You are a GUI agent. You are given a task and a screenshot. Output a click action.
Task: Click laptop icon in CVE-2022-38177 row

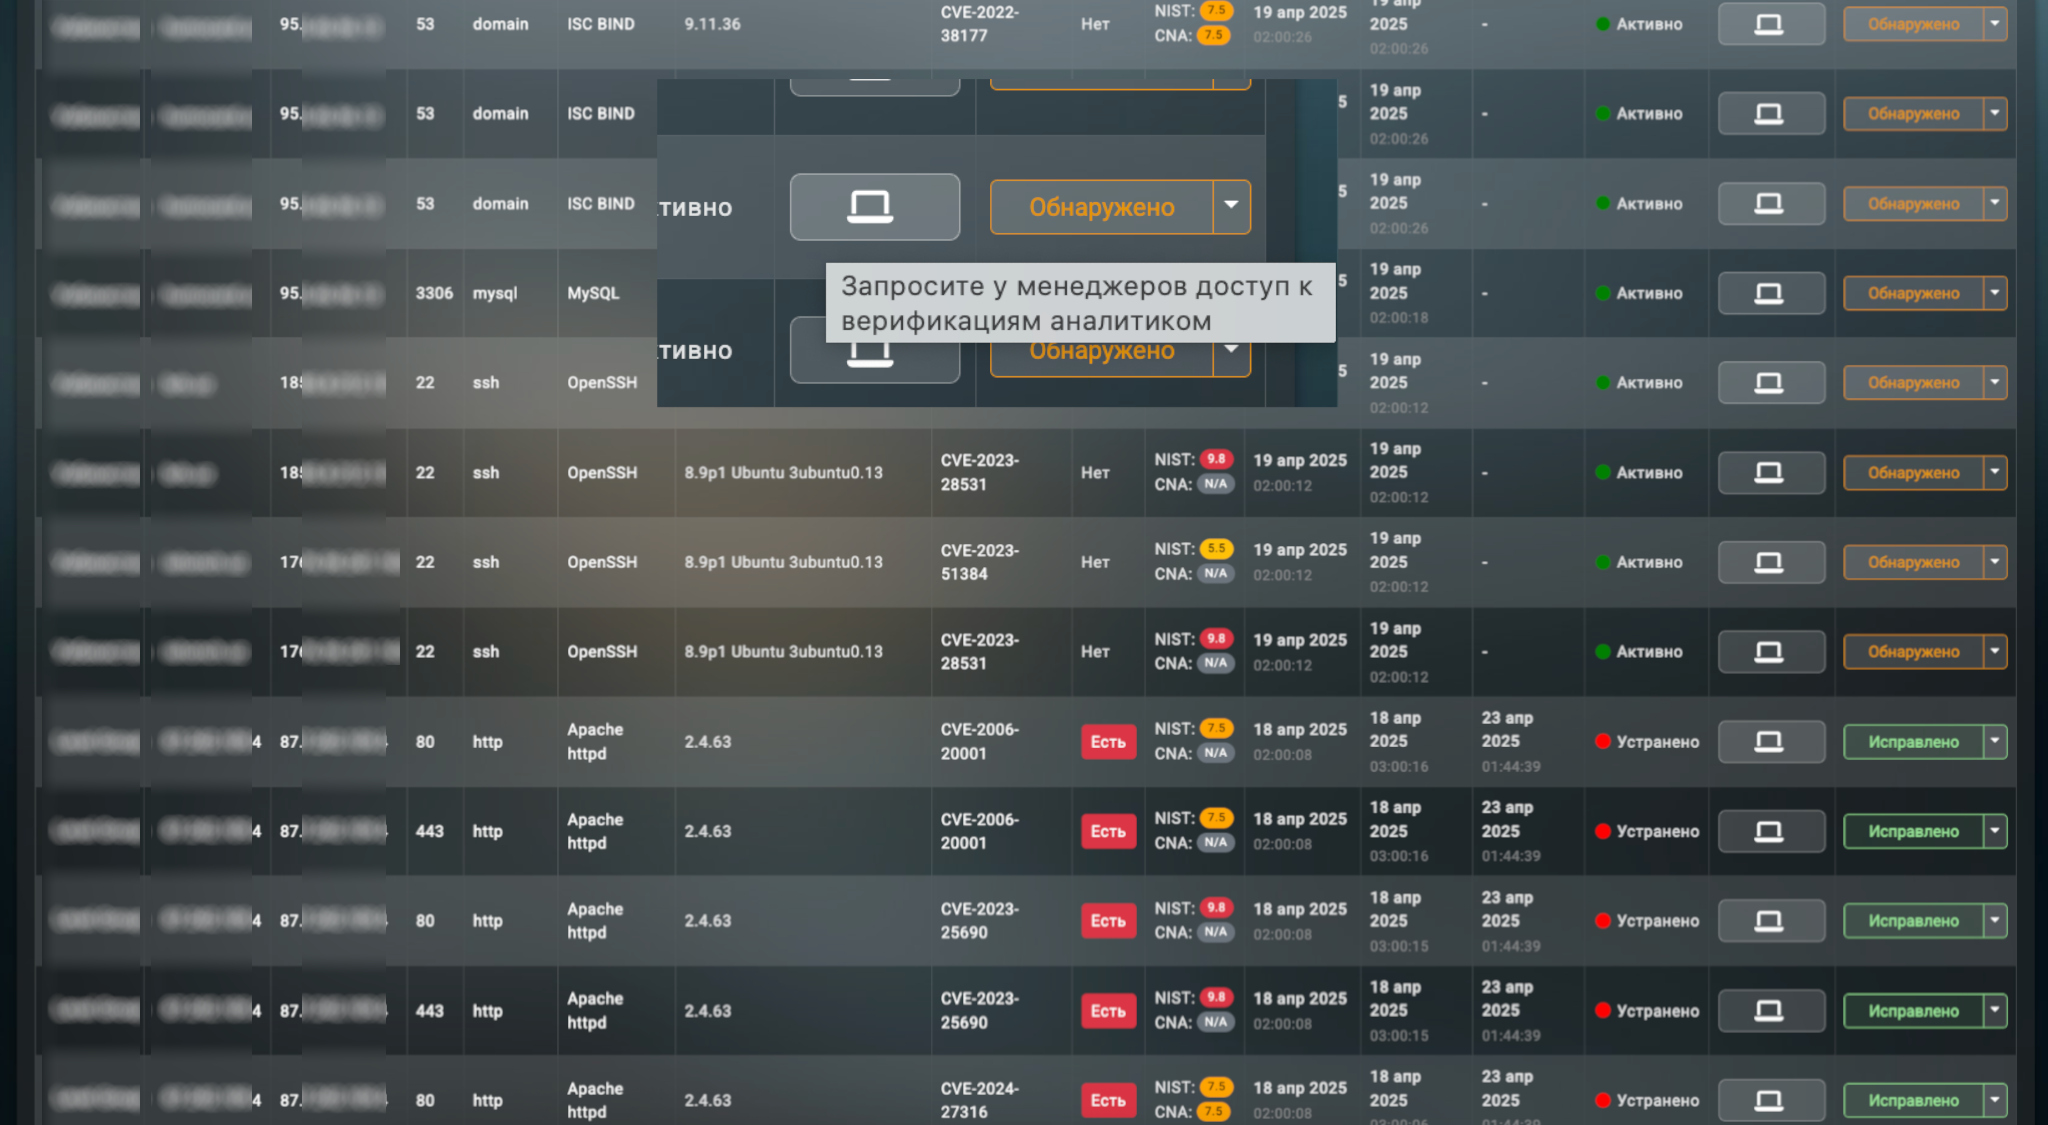(x=1770, y=24)
